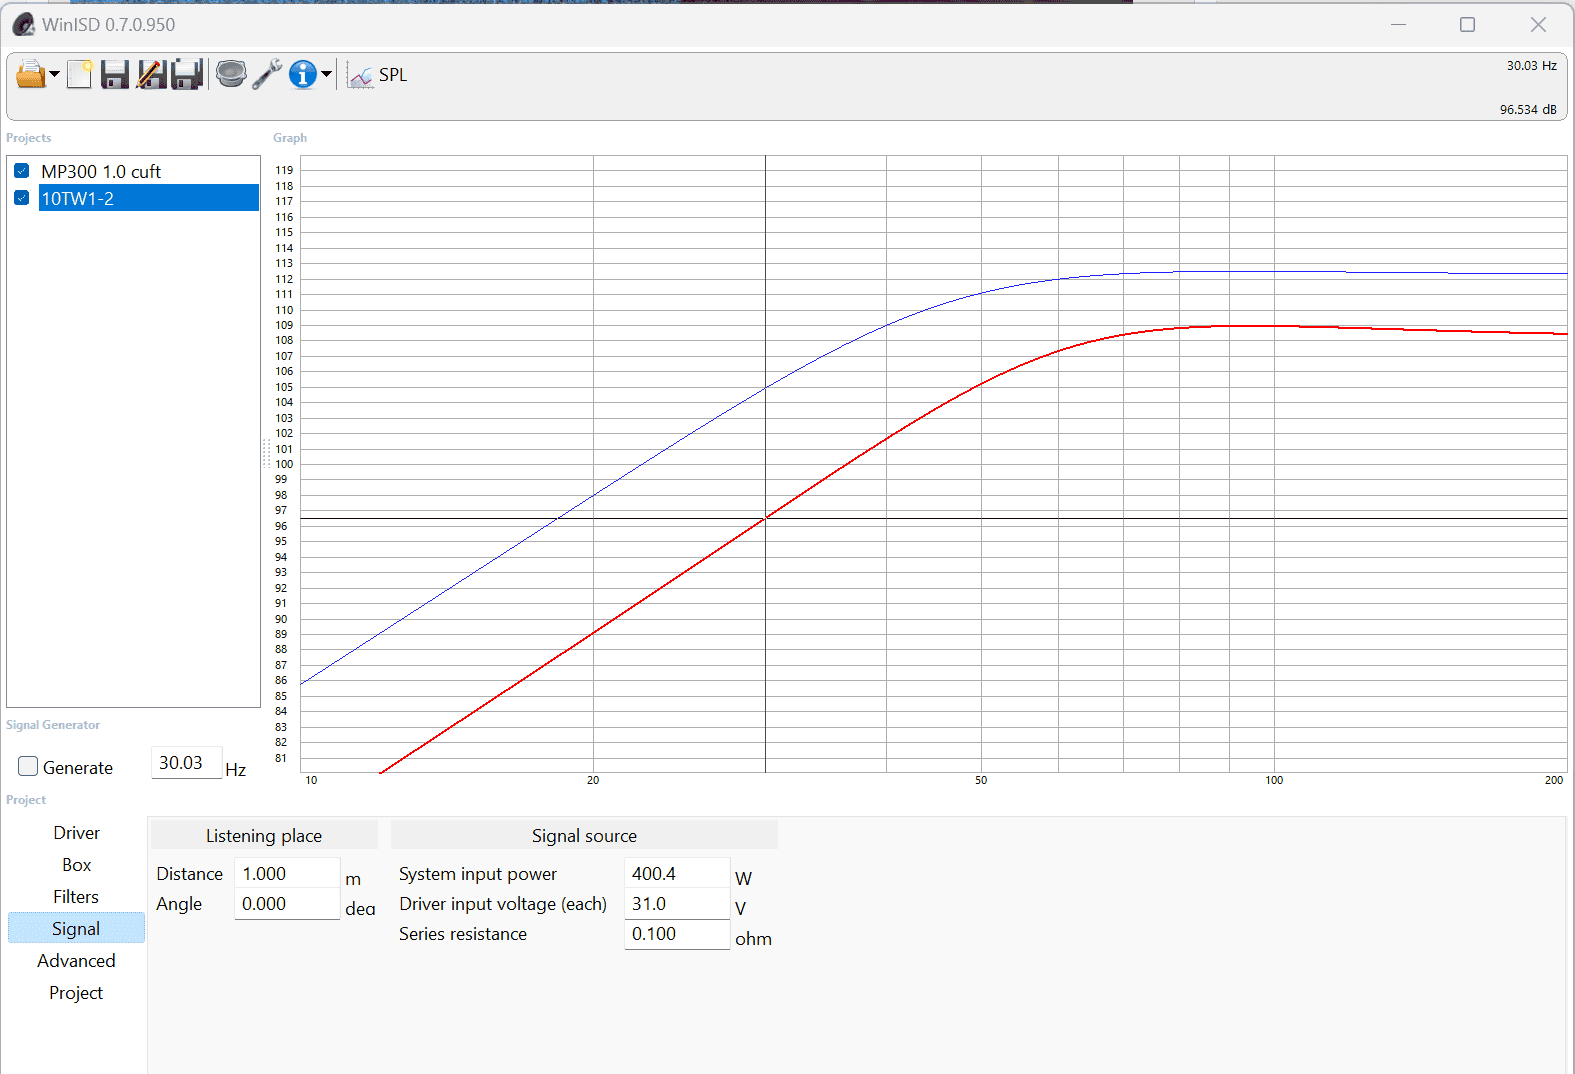The image size is (1575, 1074).
Task: Switch to the Filters tab
Action: (76, 897)
